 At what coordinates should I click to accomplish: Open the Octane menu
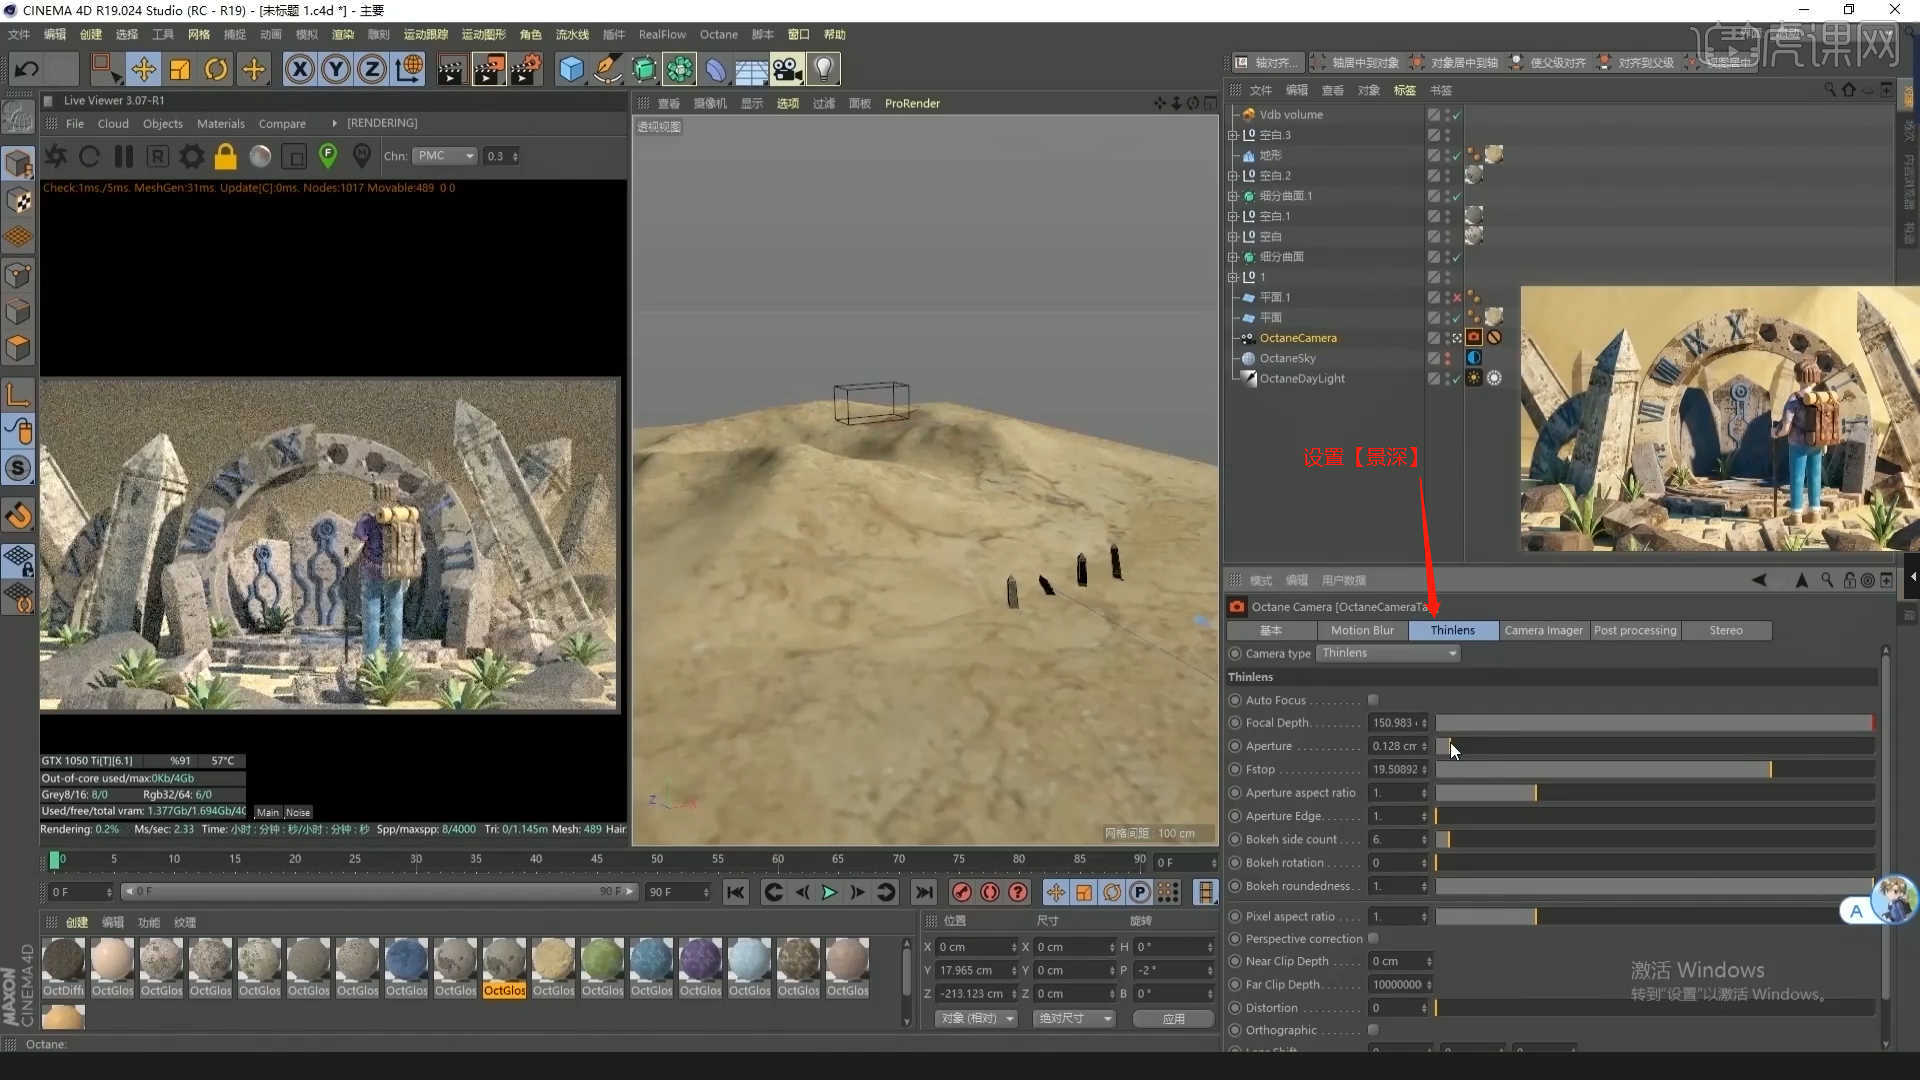coord(718,34)
